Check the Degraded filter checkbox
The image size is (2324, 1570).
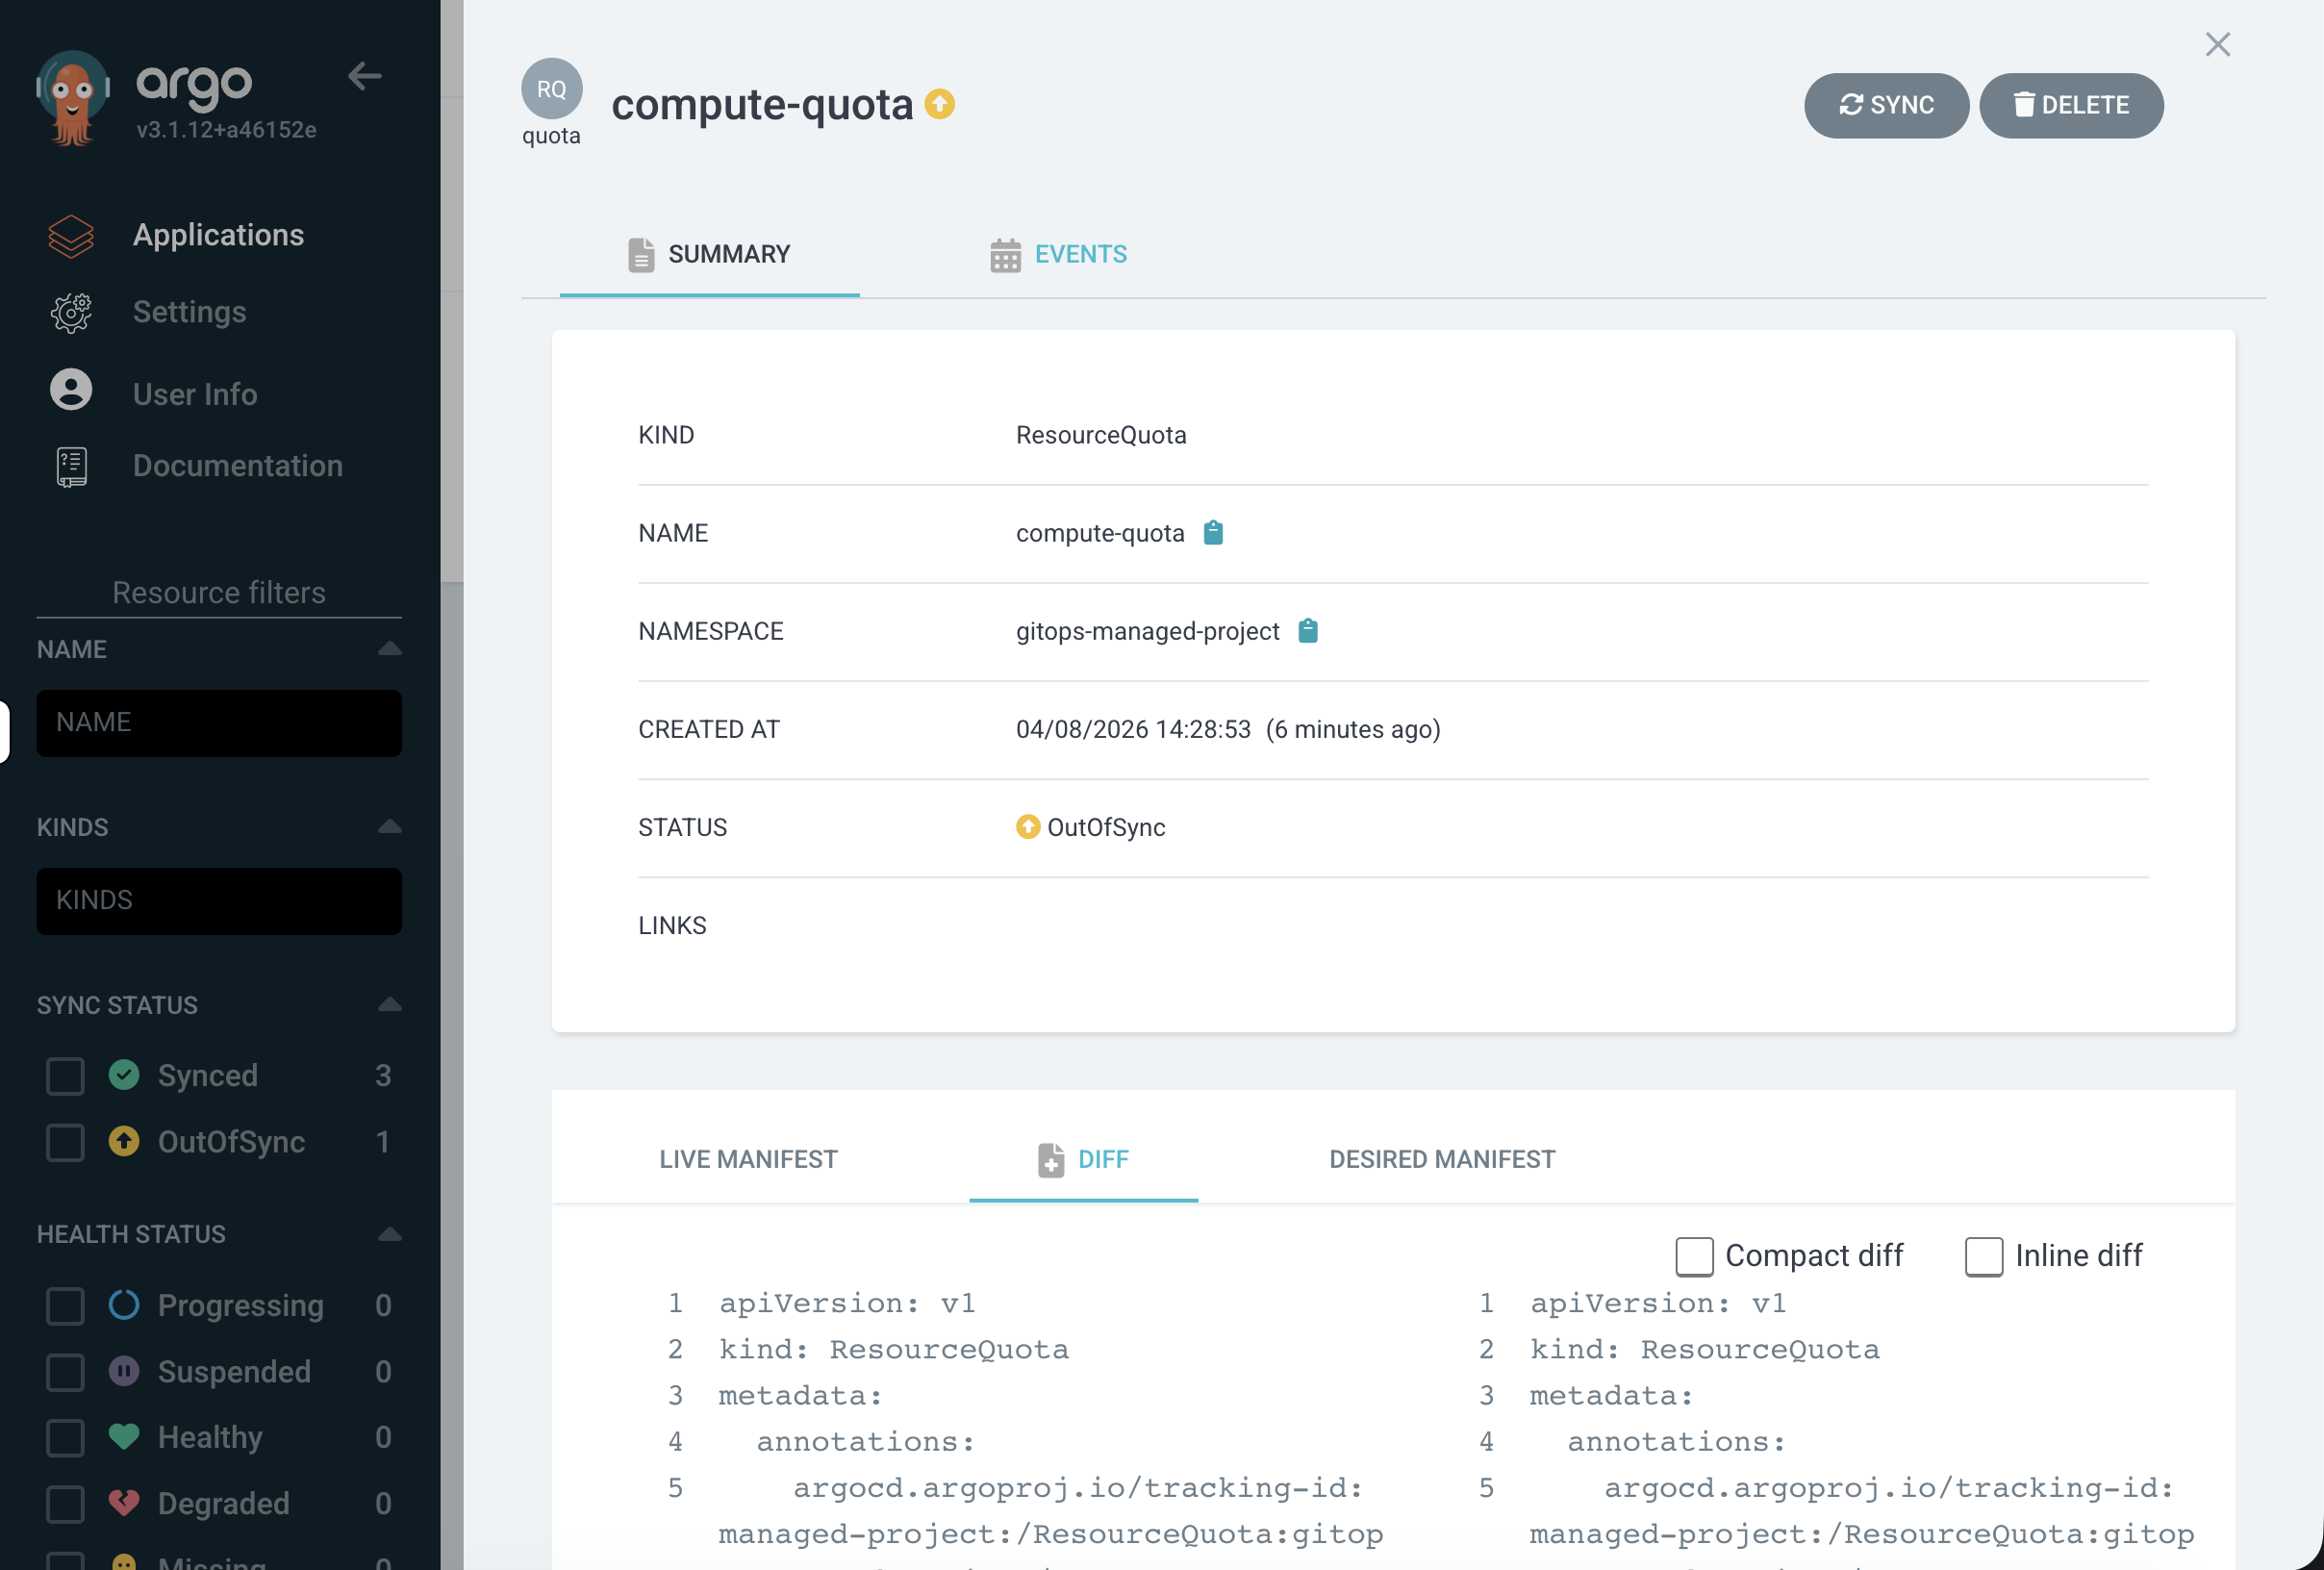pos(66,1504)
